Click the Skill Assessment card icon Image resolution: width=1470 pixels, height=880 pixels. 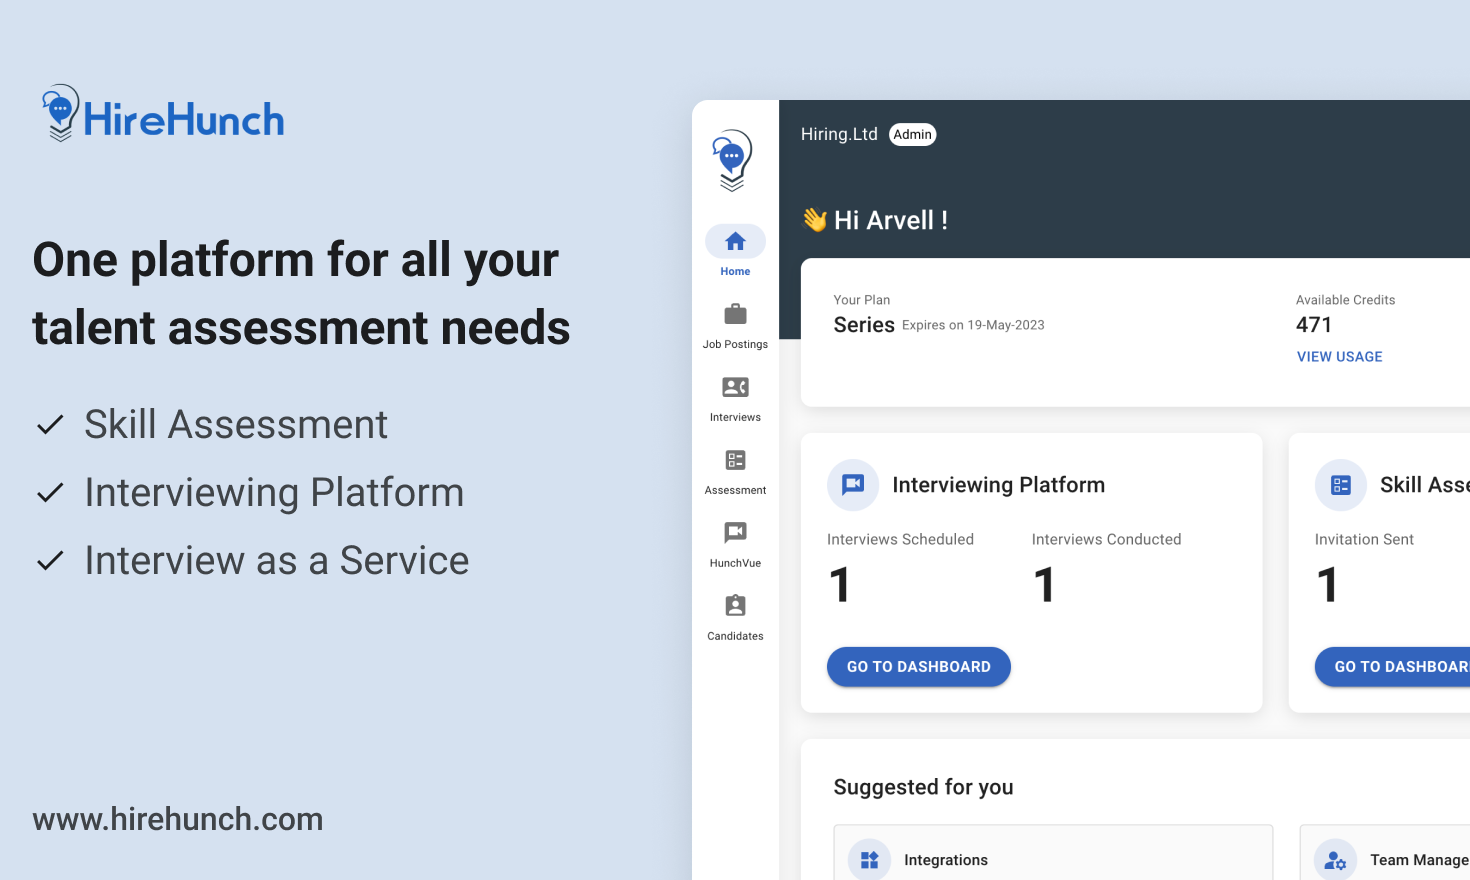(1341, 485)
